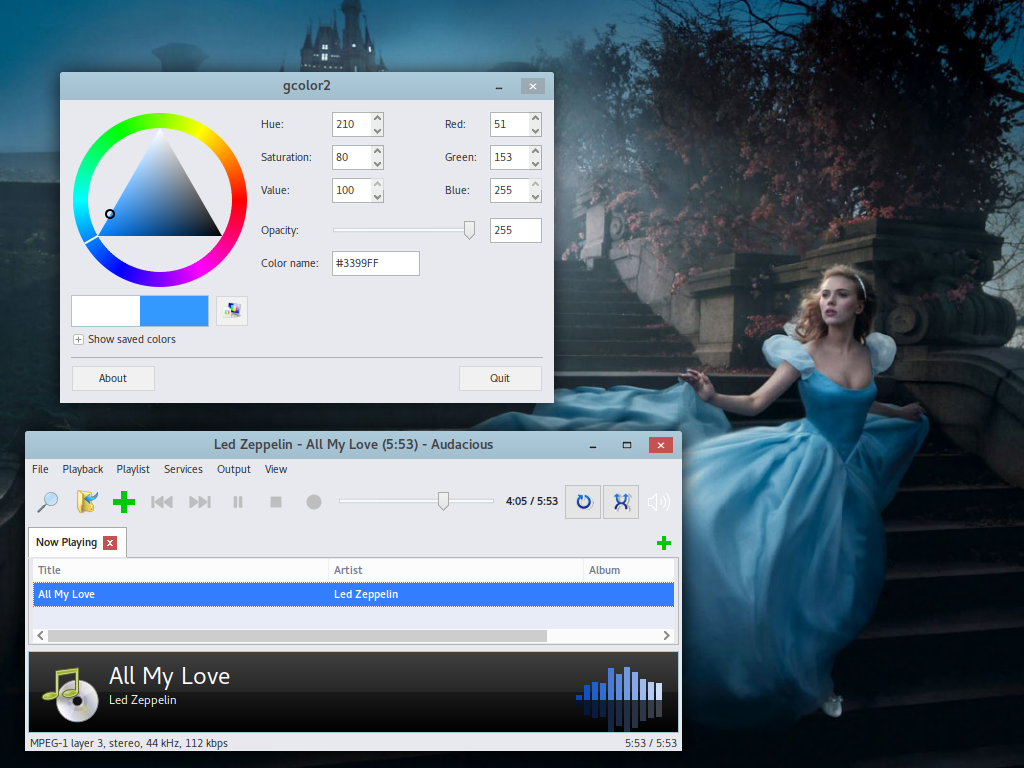Add files using the green plus toolbar icon

pyautogui.click(x=123, y=502)
